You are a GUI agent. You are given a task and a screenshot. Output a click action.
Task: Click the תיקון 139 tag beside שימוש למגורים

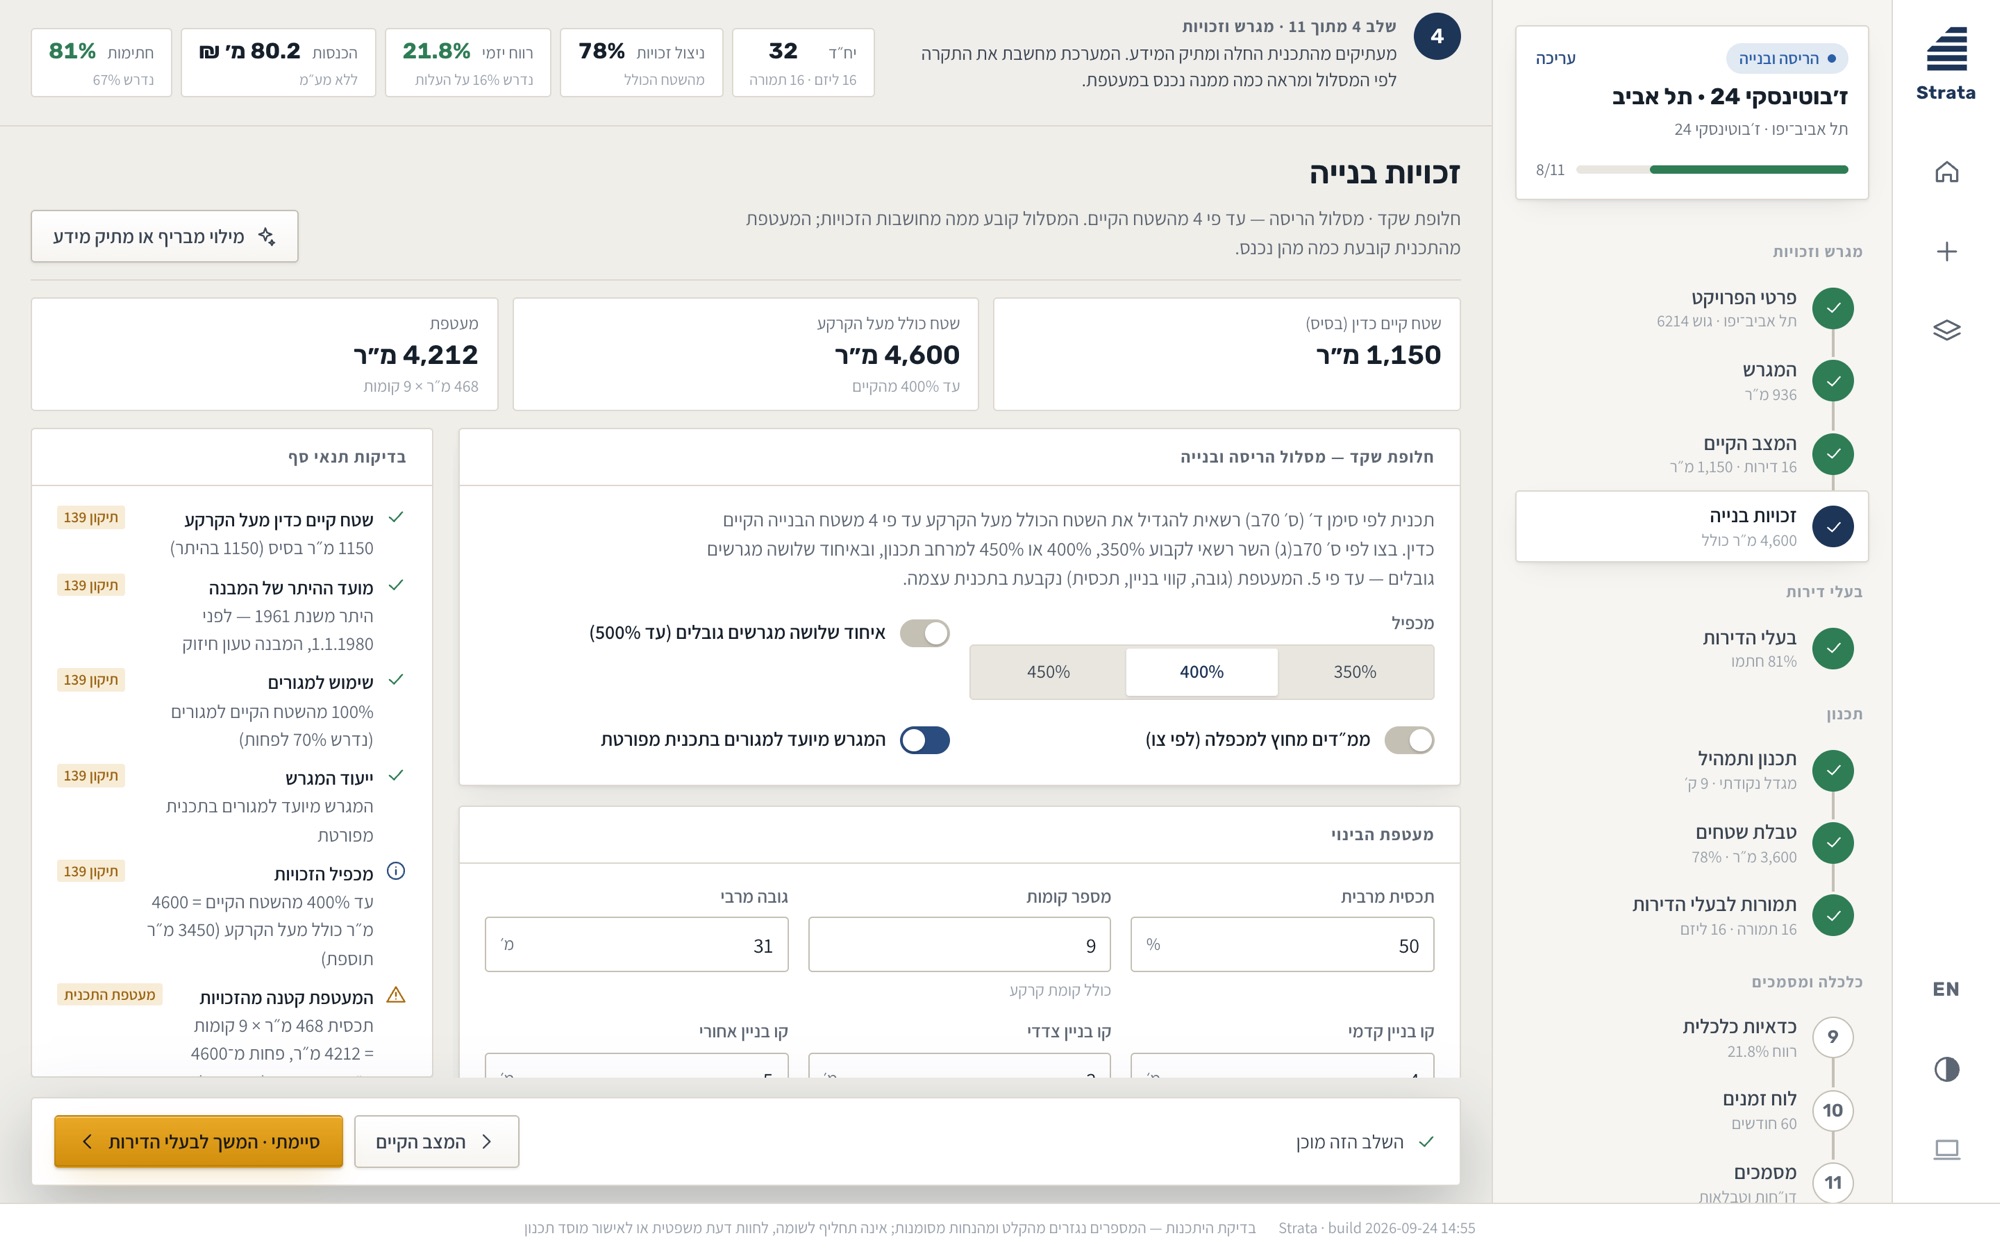[91, 680]
